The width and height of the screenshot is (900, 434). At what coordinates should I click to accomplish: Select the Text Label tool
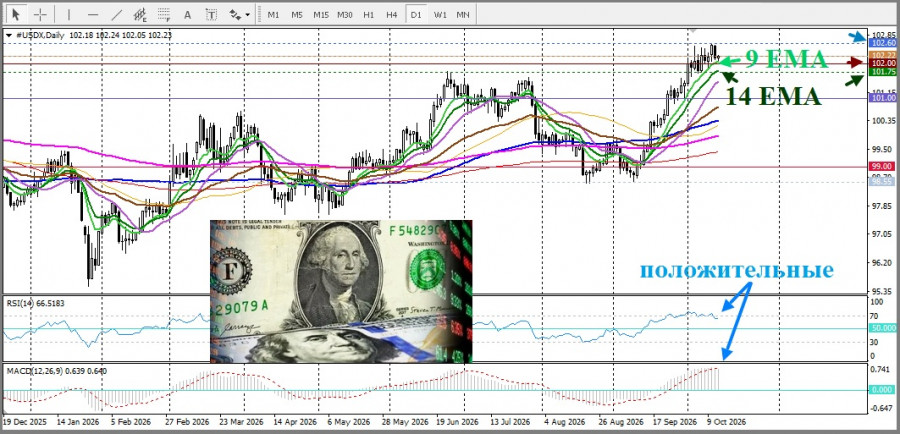[x=211, y=15]
